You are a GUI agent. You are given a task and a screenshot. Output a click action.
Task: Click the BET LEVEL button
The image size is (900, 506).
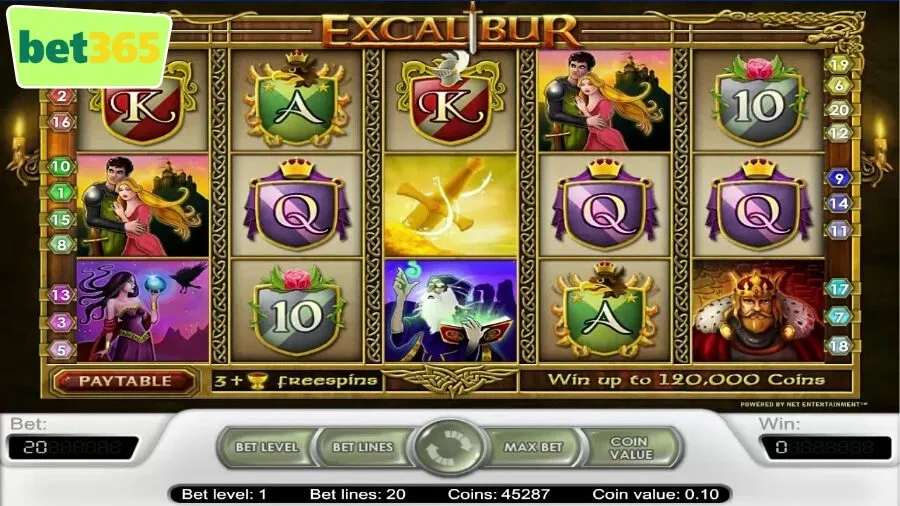pos(266,447)
